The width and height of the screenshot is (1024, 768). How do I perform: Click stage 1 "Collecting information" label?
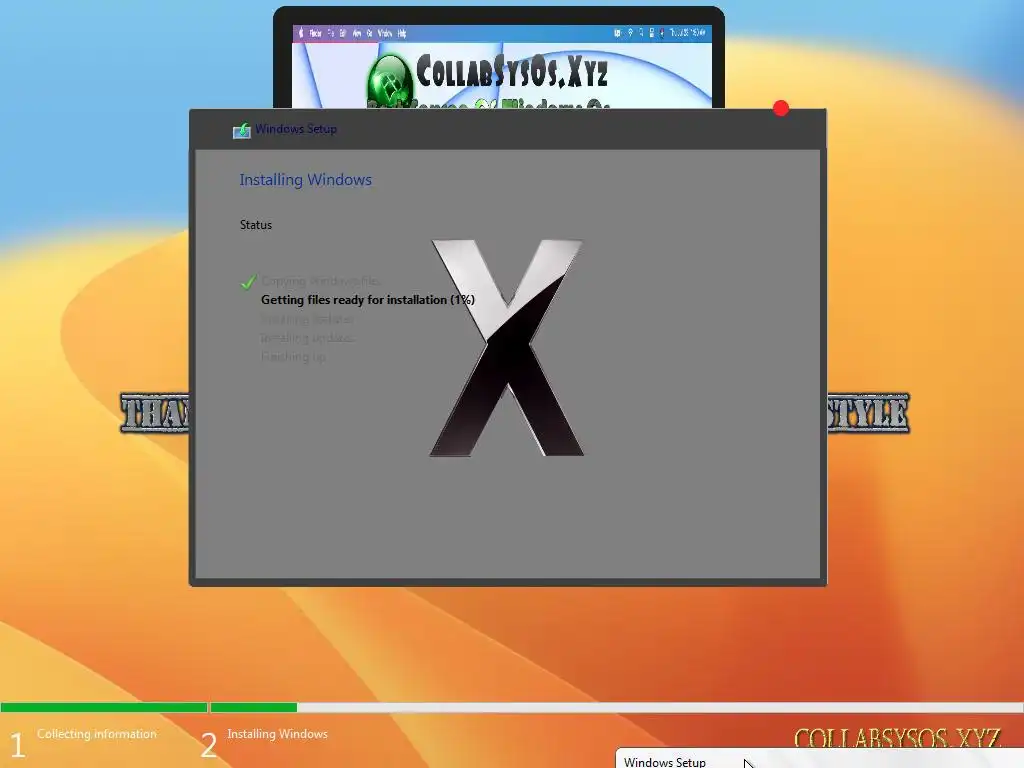point(97,734)
